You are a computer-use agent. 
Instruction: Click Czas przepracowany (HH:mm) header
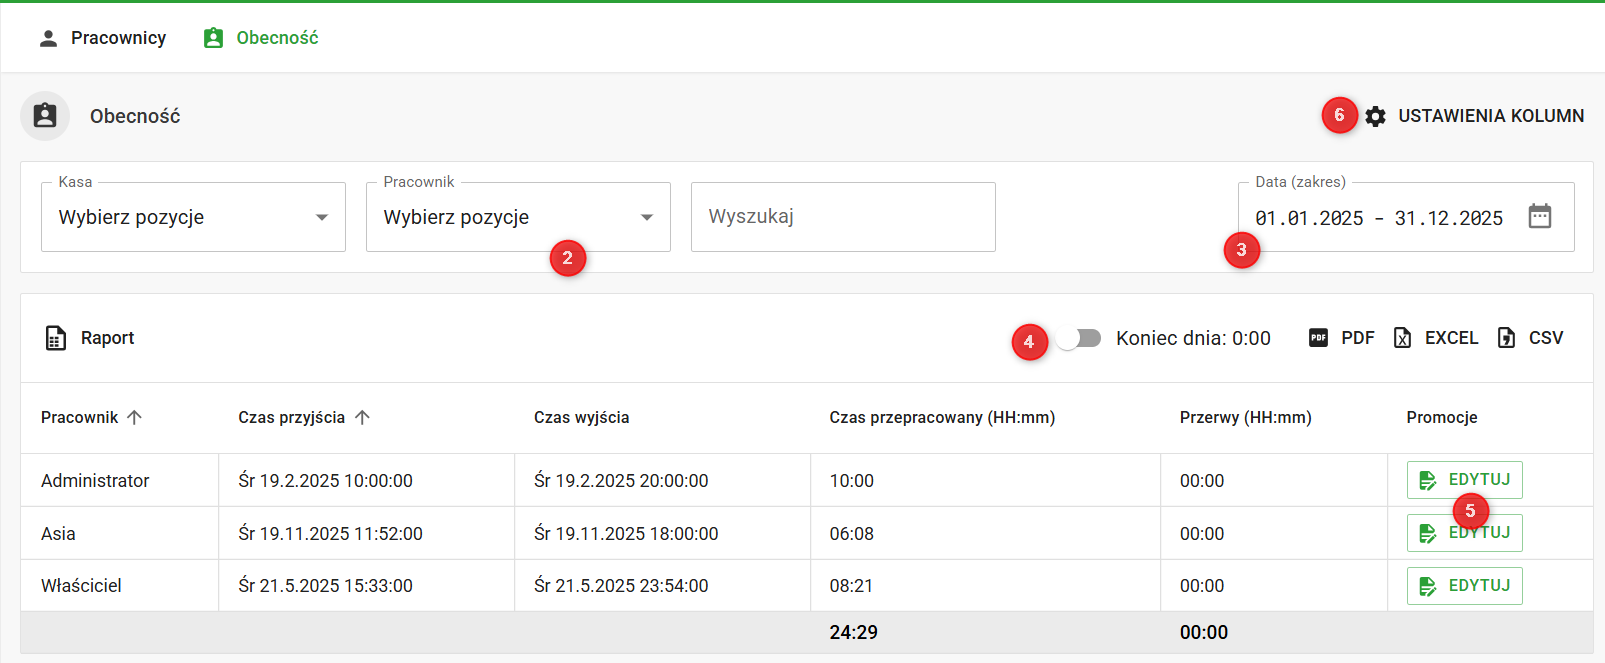(x=942, y=417)
